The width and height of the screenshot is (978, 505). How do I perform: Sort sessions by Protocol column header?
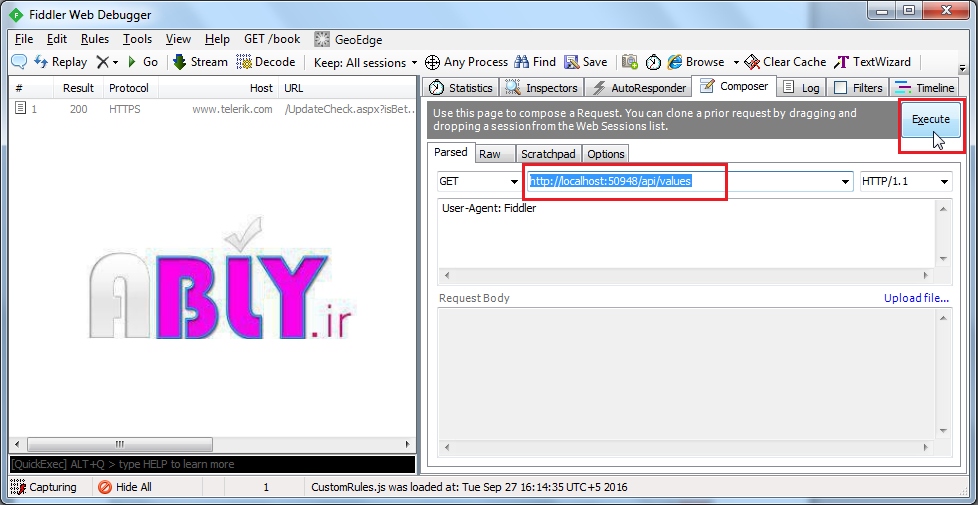click(129, 88)
